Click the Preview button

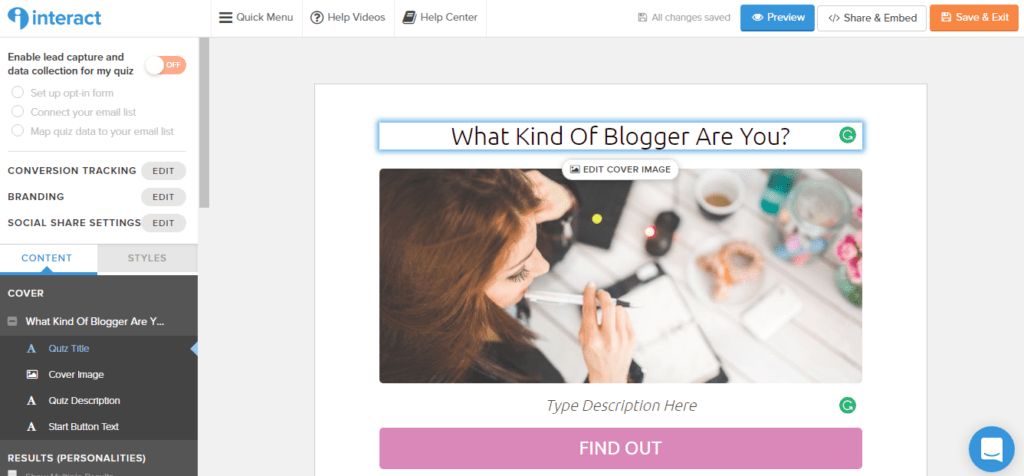coord(777,18)
